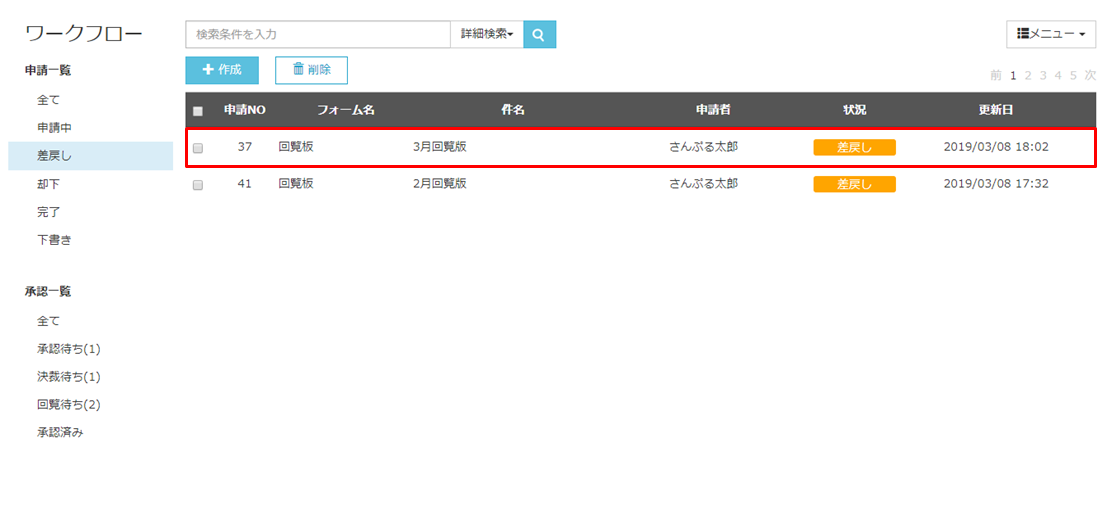
Task: Click the フォーム名 column header
Action: [x=346, y=110]
